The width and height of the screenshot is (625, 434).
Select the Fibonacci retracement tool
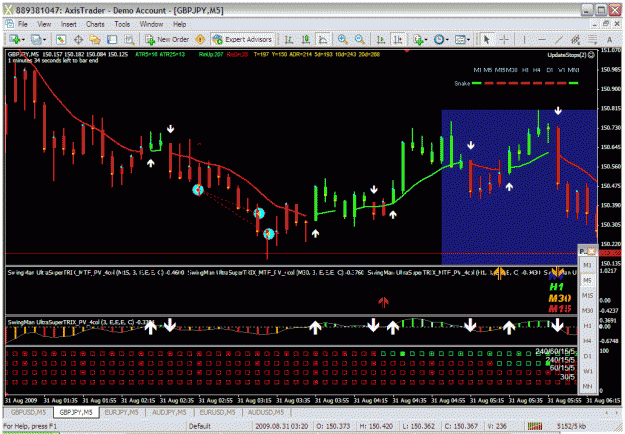pos(592,39)
